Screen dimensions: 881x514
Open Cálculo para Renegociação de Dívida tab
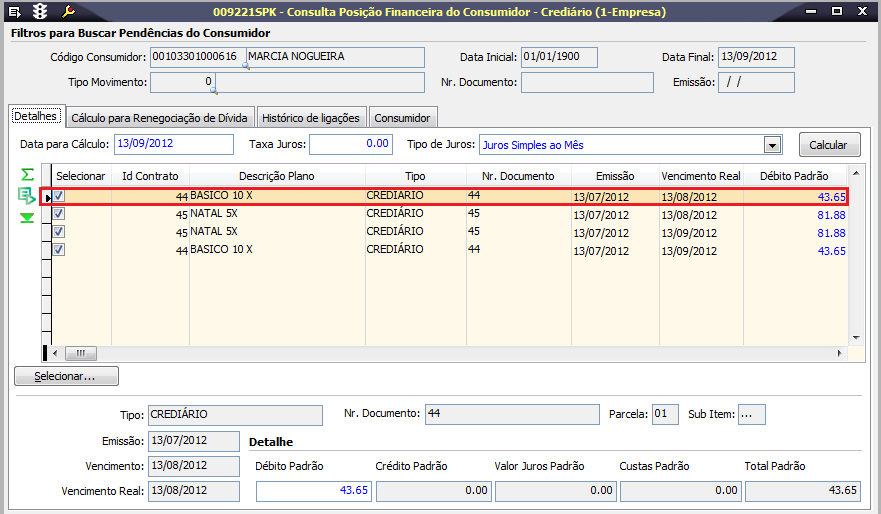(160, 118)
